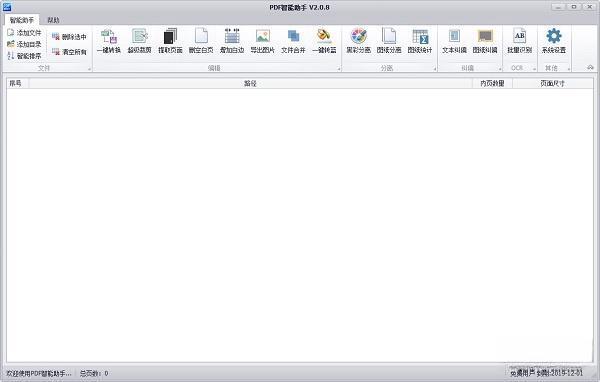The height and width of the screenshot is (382, 600).
Task: Click the 页面尺寸 column header
Action: click(553, 83)
